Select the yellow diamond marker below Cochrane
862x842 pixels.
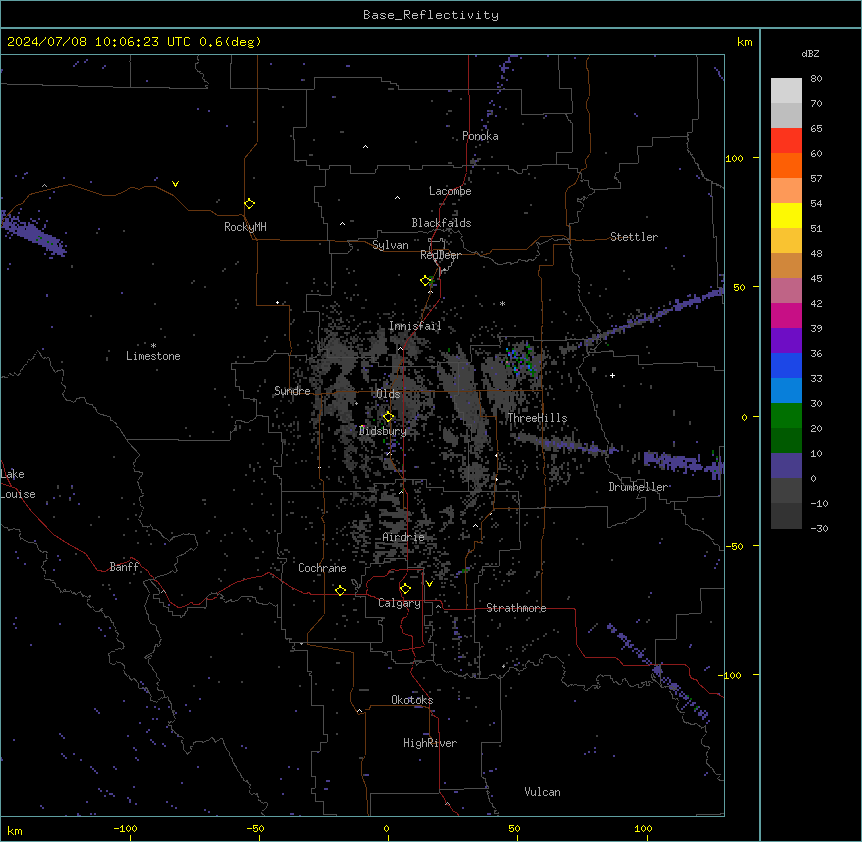(x=340, y=590)
